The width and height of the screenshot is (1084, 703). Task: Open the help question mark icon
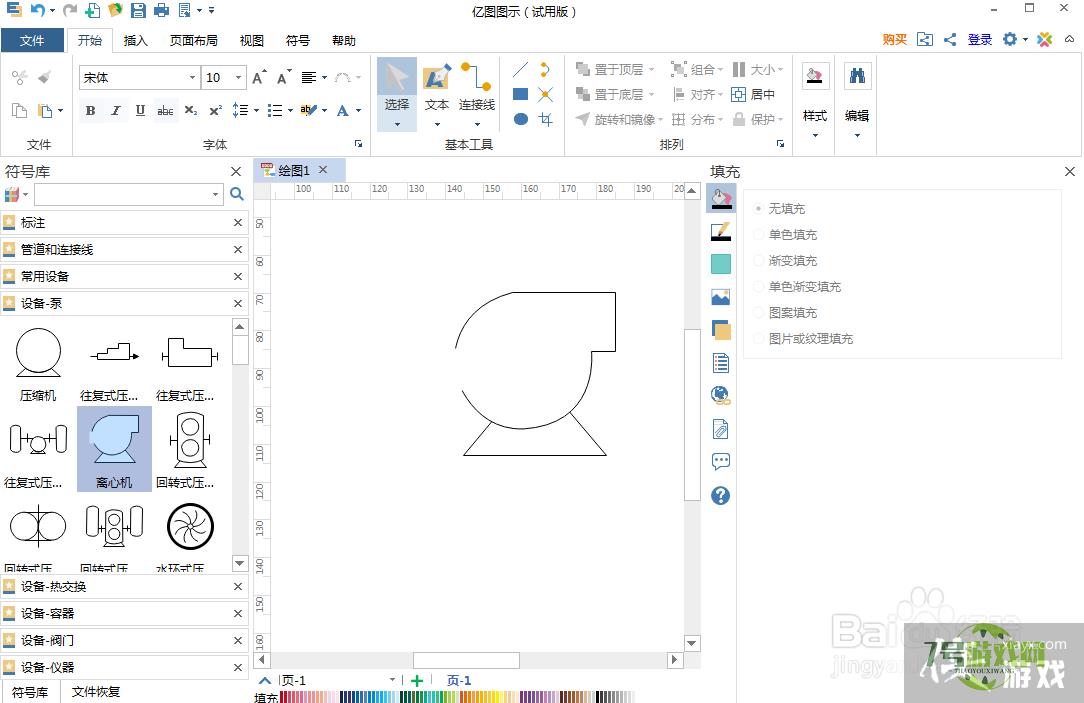coord(720,495)
